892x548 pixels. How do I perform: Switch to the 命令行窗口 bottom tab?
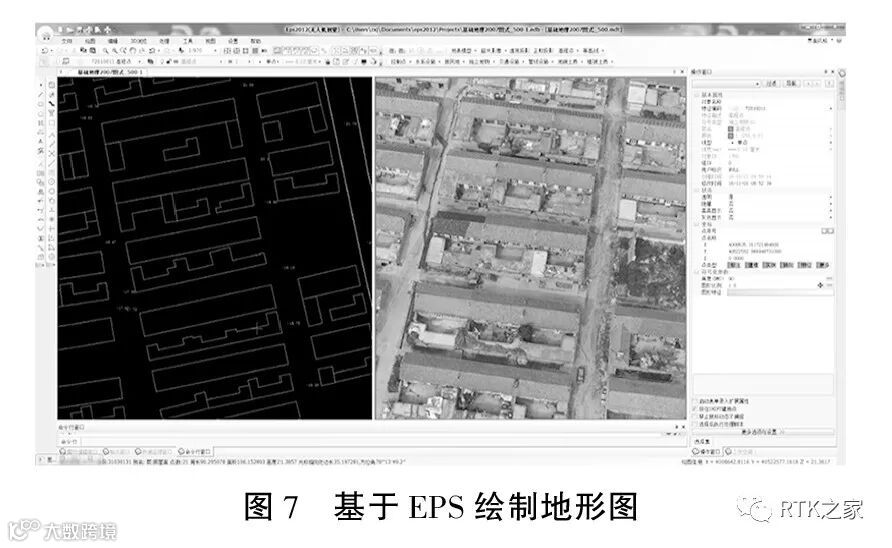pyautogui.click(x=195, y=451)
